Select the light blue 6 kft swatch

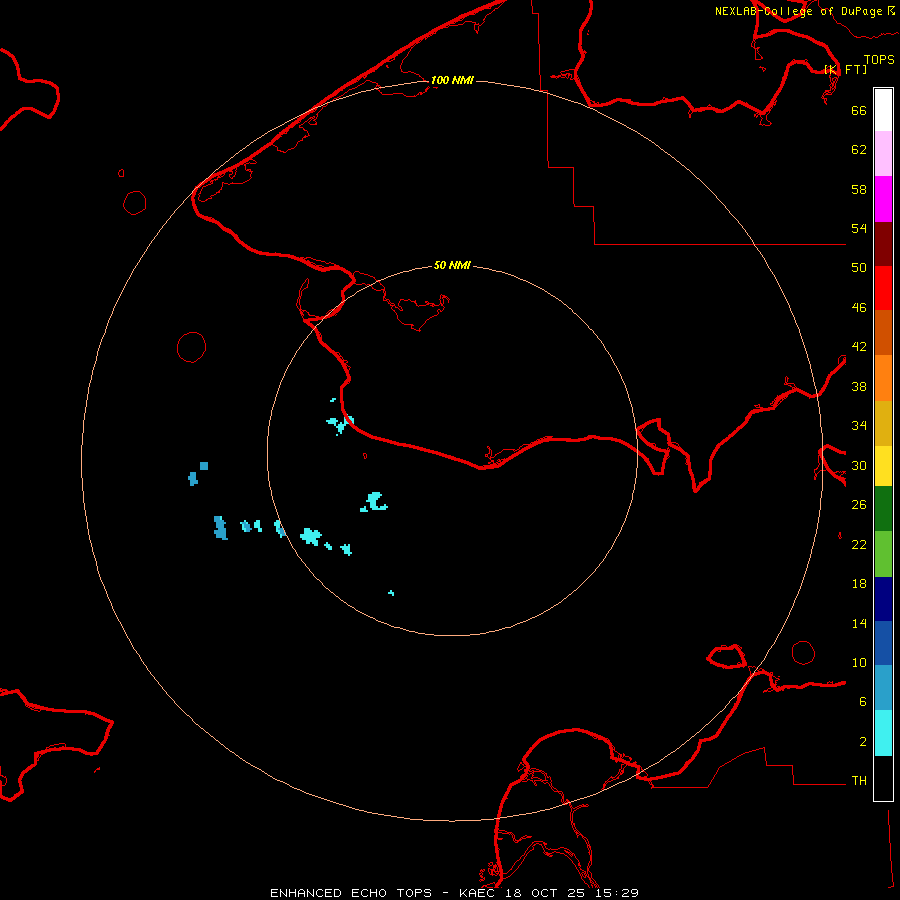(x=883, y=688)
